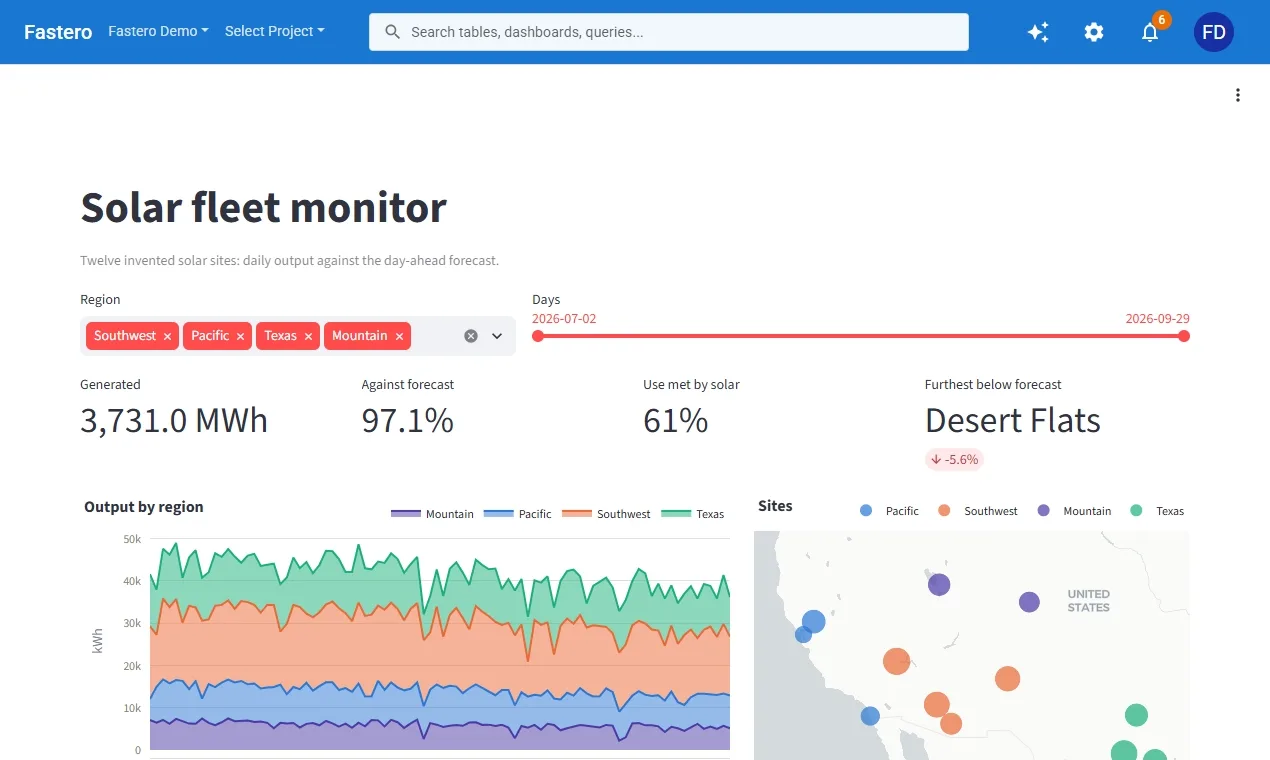Remove the Southwest region tag
The height and width of the screenshot is (760, 1270).
point(167,337)
